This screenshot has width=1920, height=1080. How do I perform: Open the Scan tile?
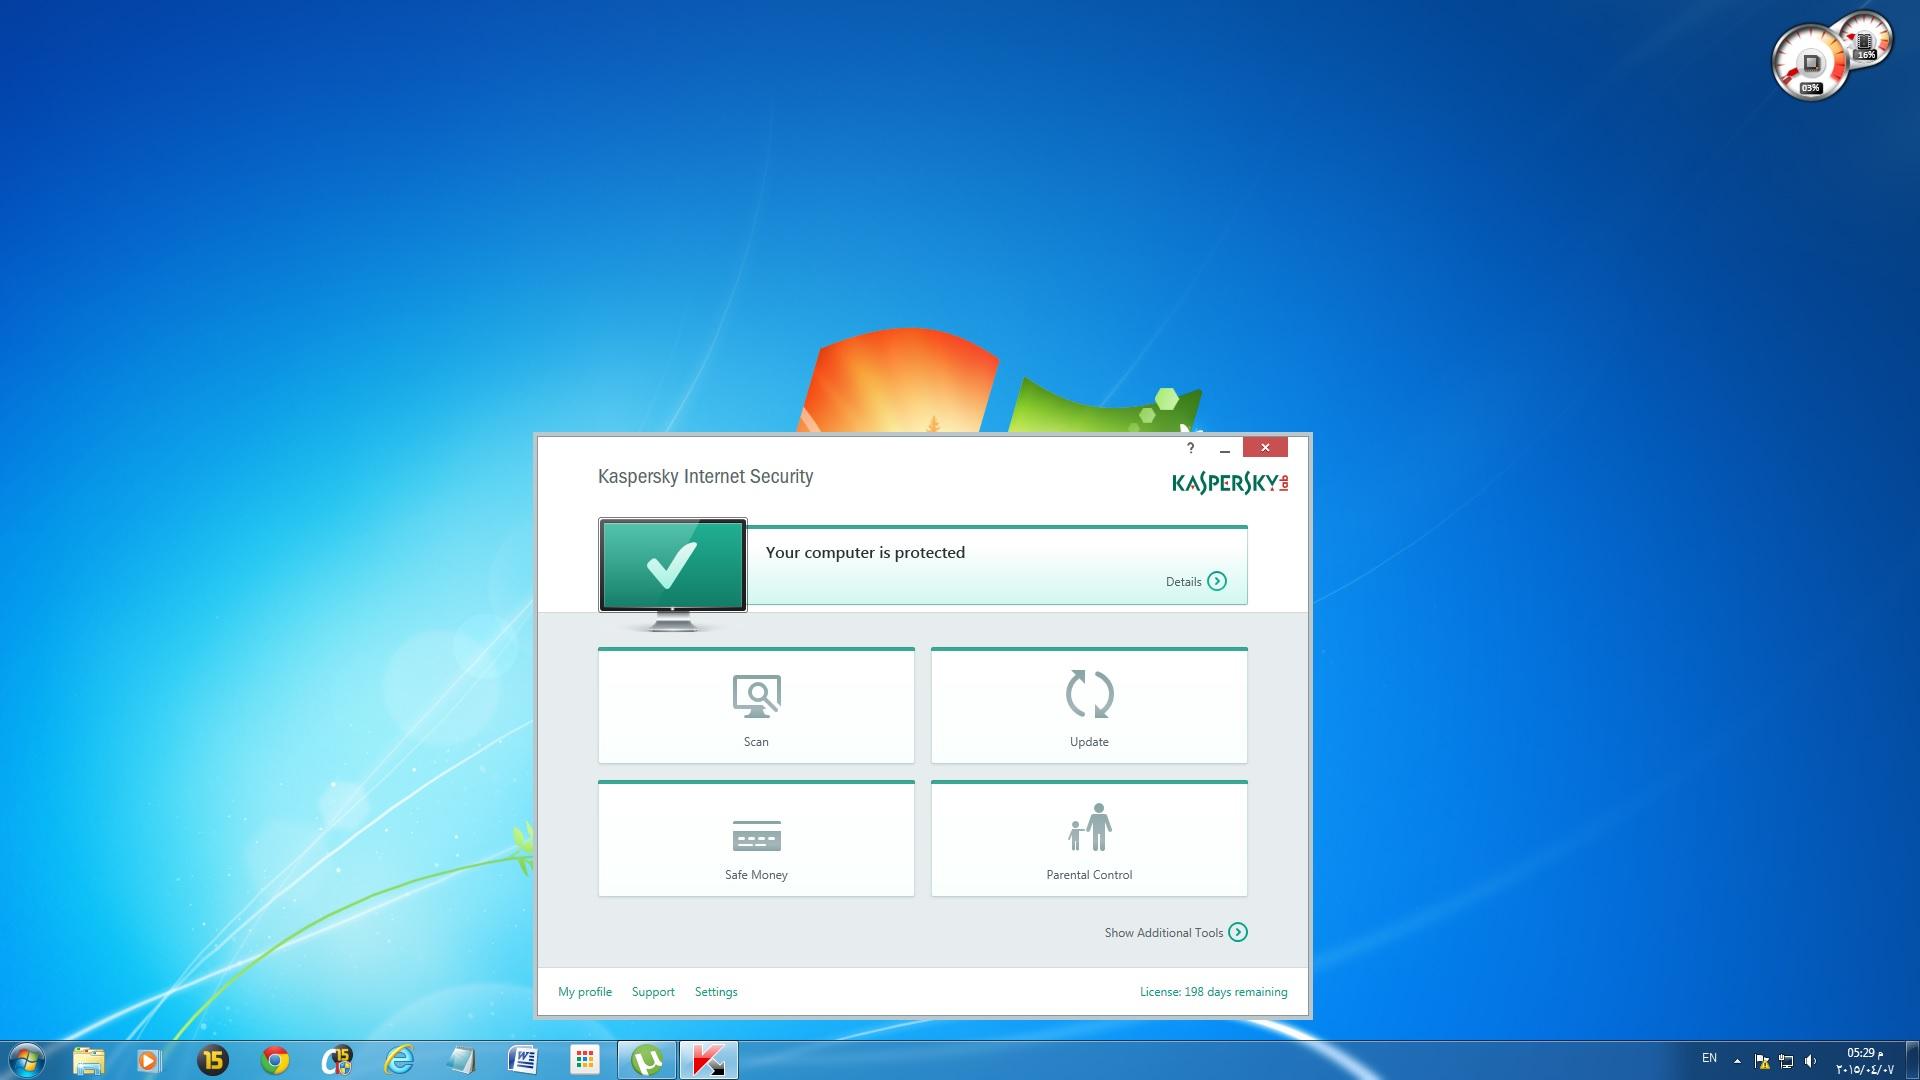(x=756, y=706)
